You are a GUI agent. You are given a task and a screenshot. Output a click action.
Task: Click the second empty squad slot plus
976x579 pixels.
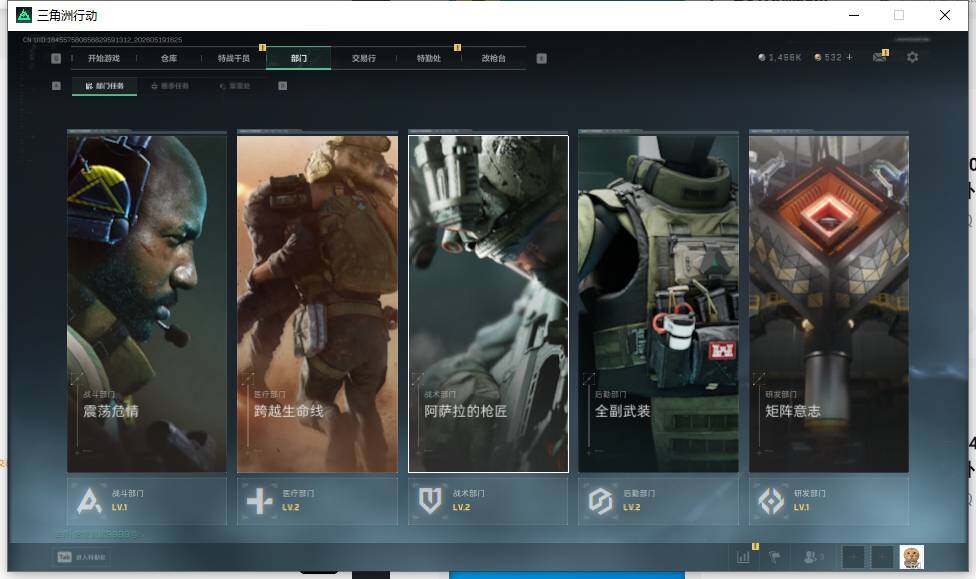pos(882,557)
